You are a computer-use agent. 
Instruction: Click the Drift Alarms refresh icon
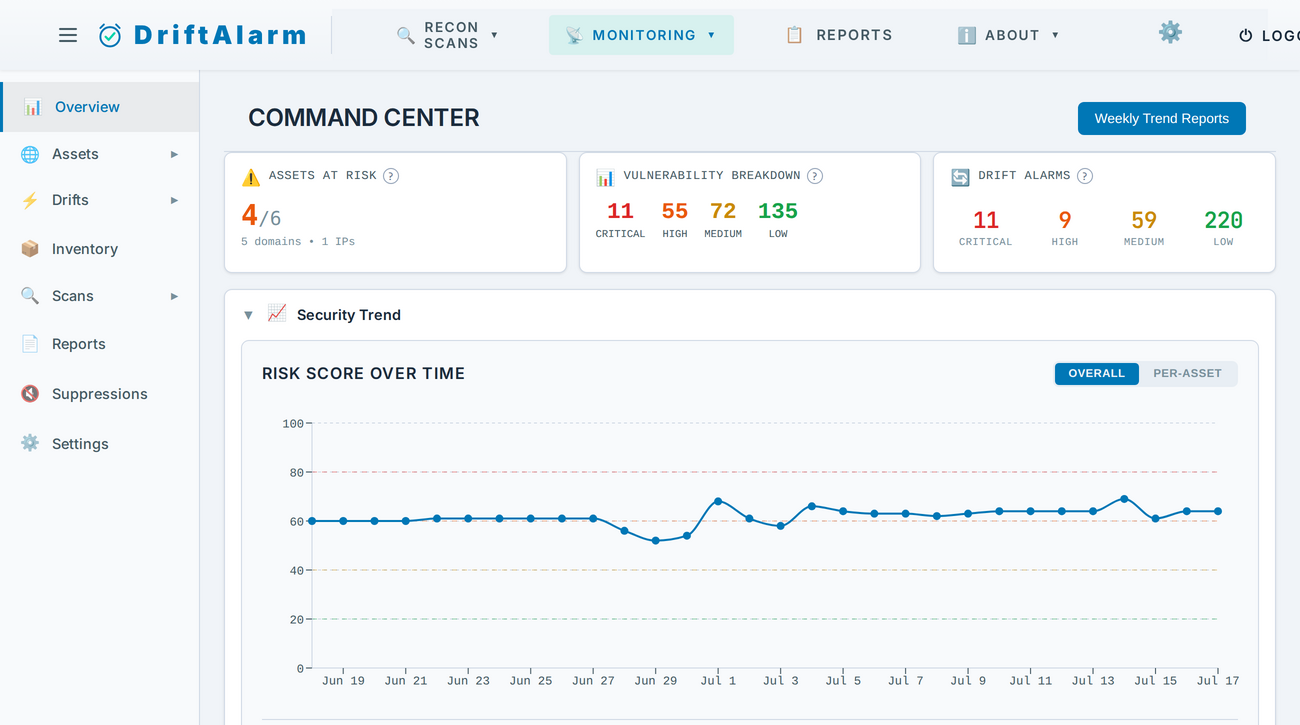coord(960,177)
